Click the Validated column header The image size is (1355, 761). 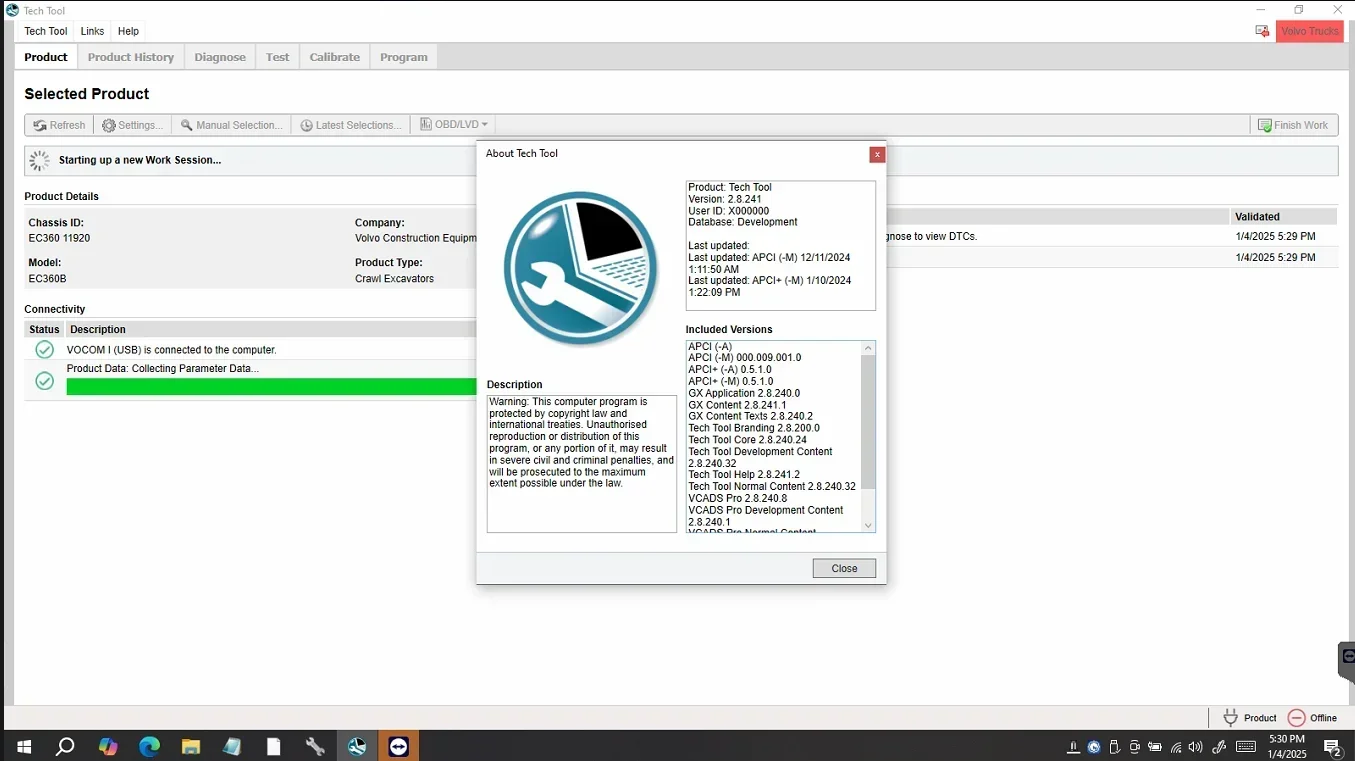coord(1283,216)
